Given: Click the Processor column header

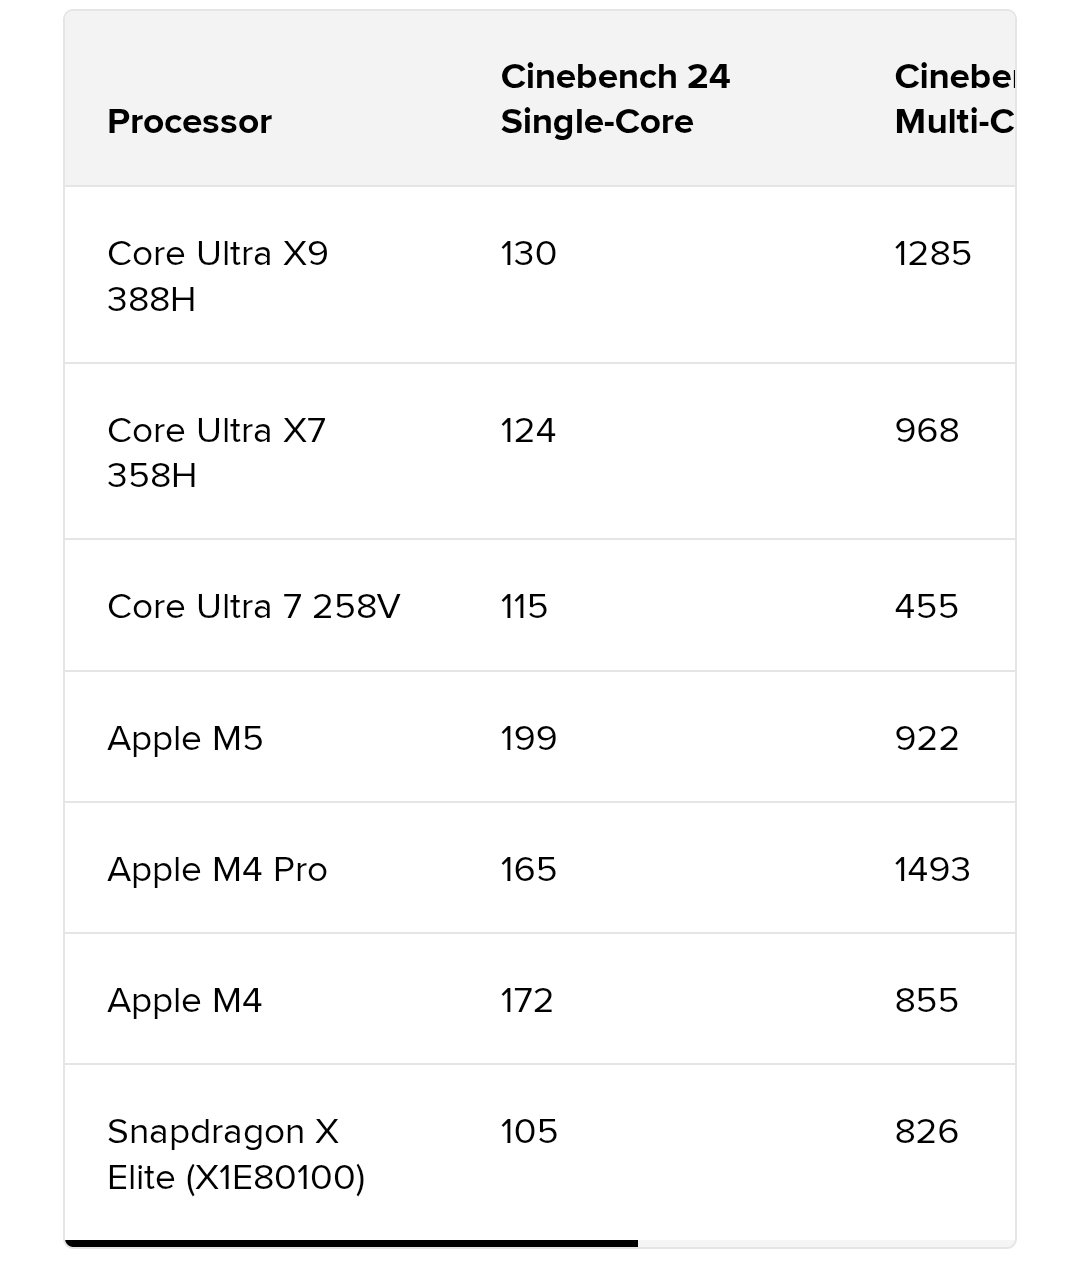Looking at the screenshot, I should point(189,122).
